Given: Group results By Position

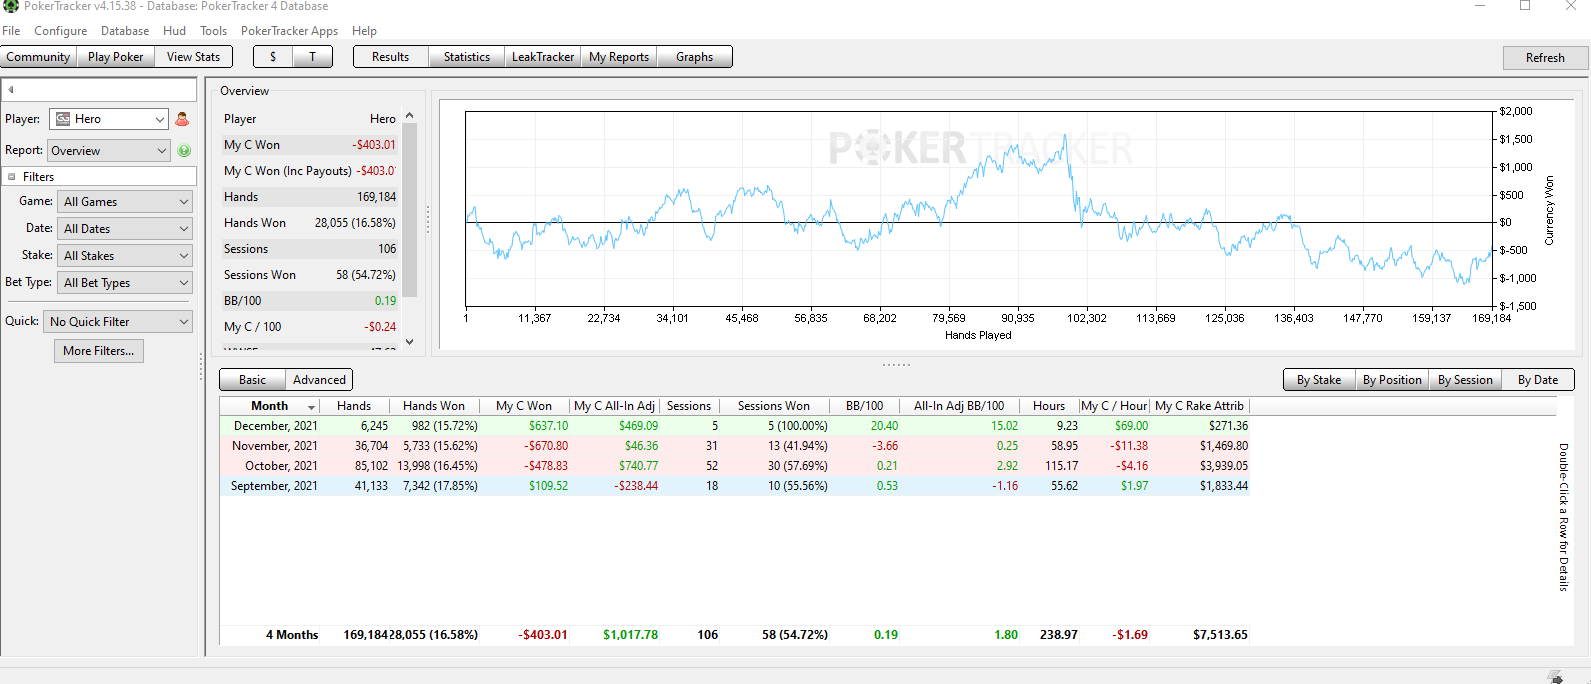Looking at the screenshot, I should coord(1392,380).
